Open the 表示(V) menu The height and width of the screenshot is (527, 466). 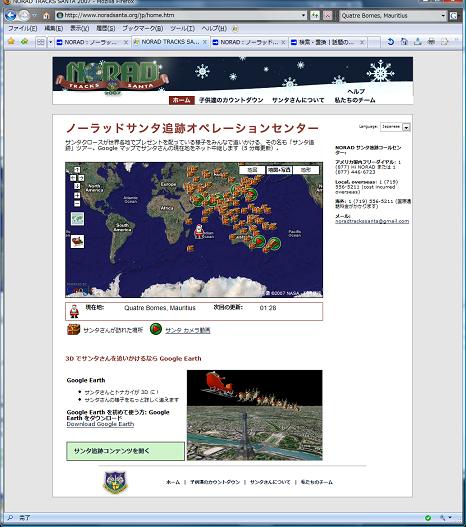point(79,29)
